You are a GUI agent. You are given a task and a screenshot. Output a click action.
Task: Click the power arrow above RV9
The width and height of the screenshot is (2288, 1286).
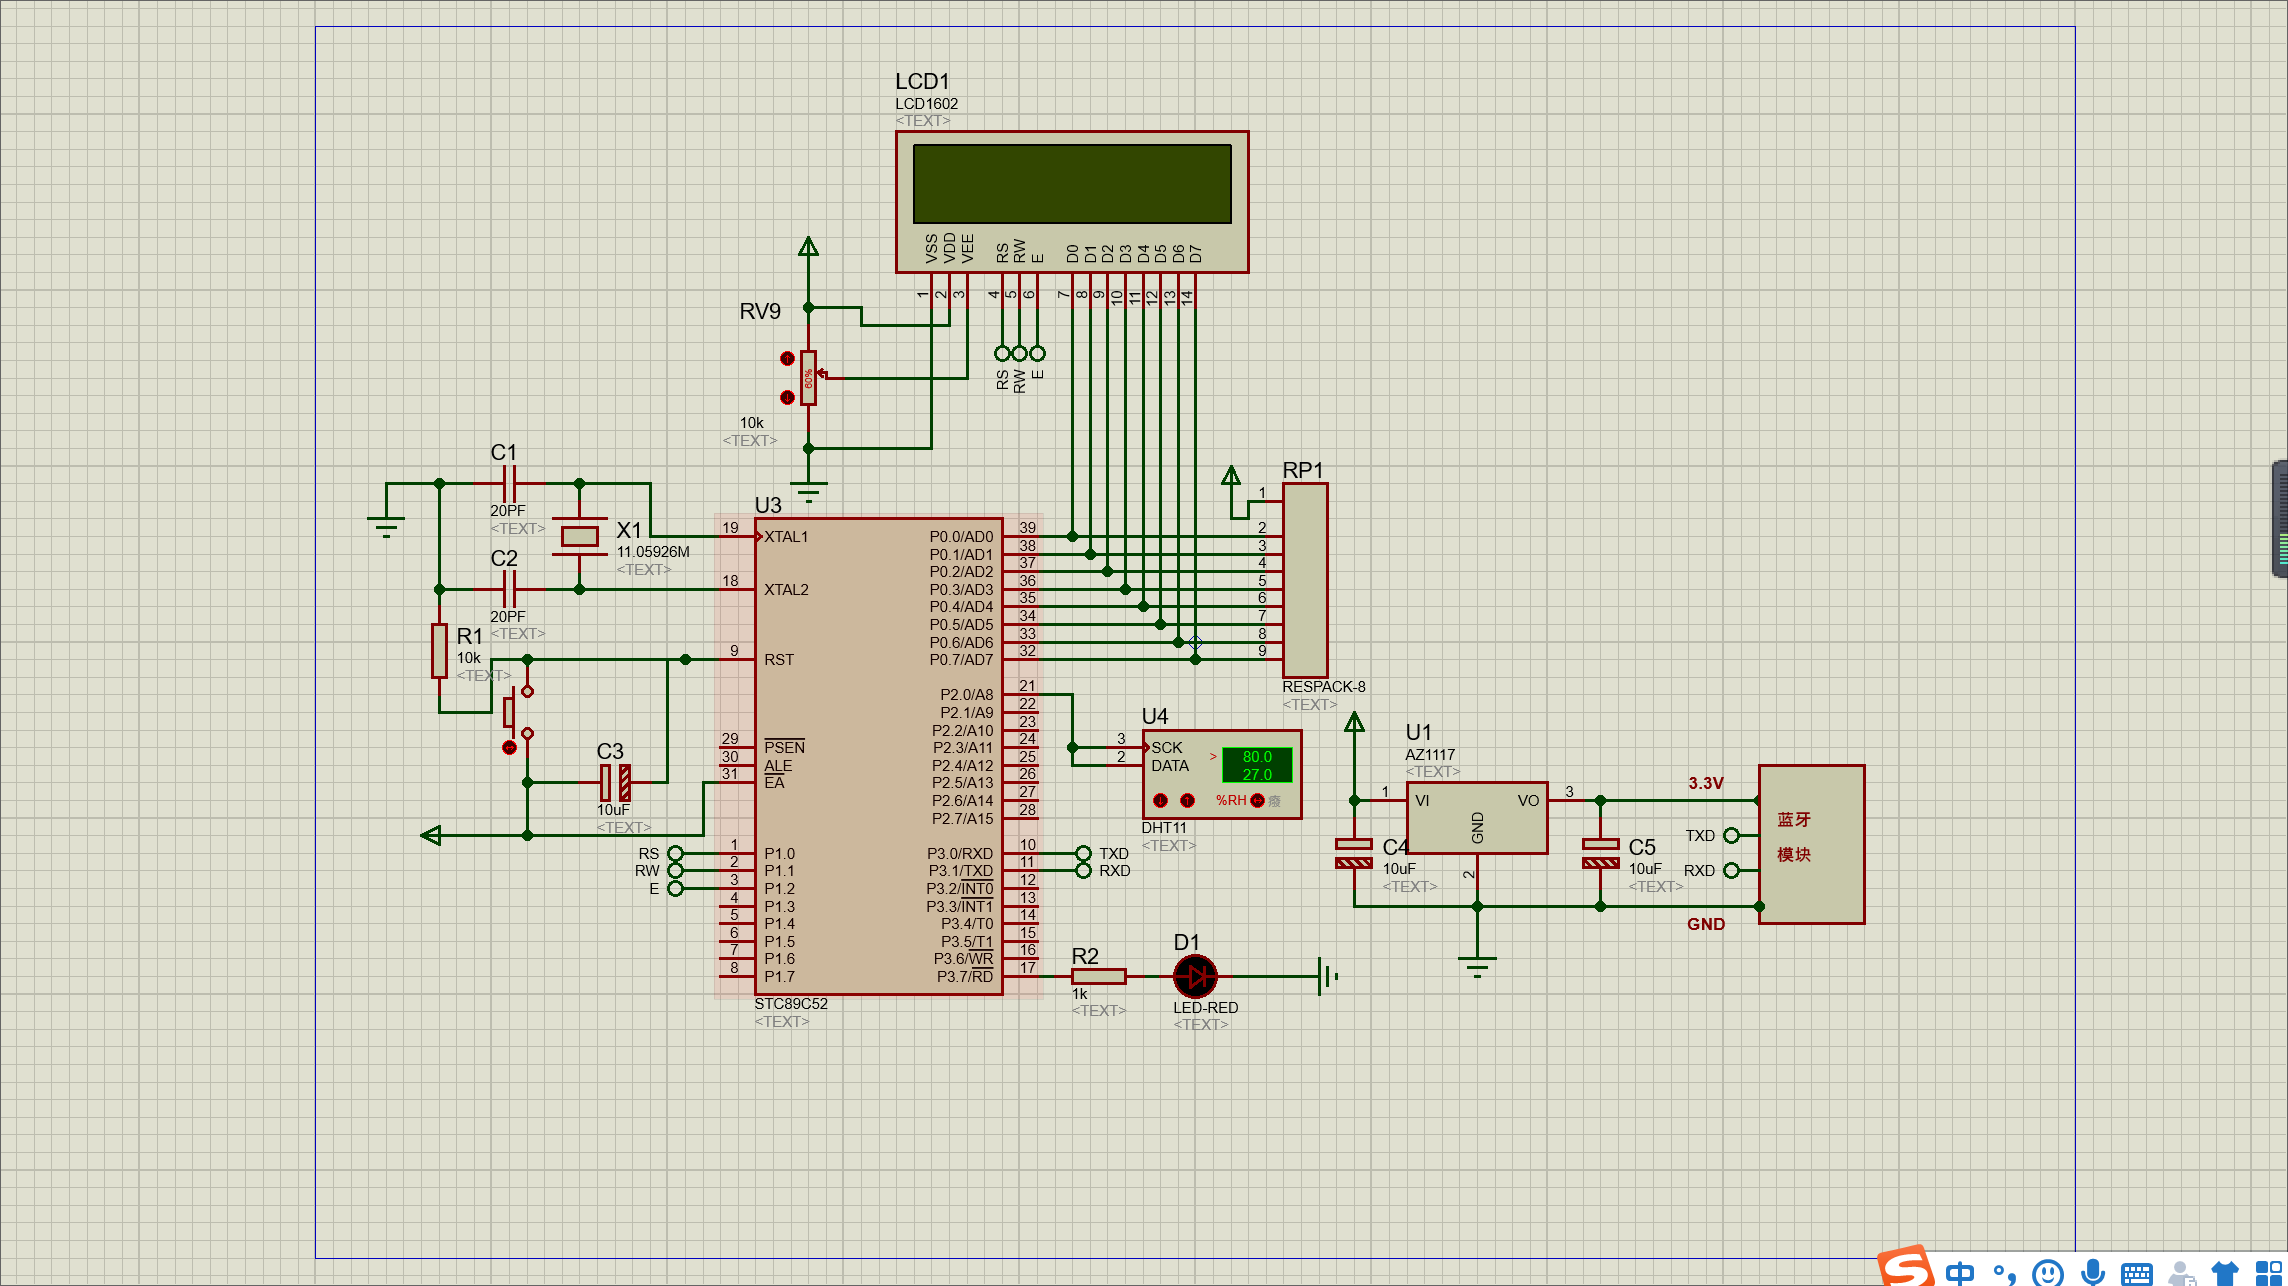tap(808, 246)
